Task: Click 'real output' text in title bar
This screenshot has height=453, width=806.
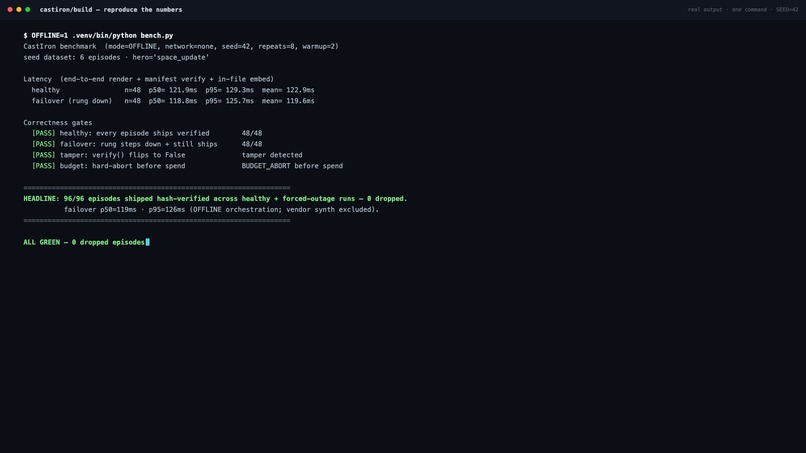Action: click(x=705, y=10)
